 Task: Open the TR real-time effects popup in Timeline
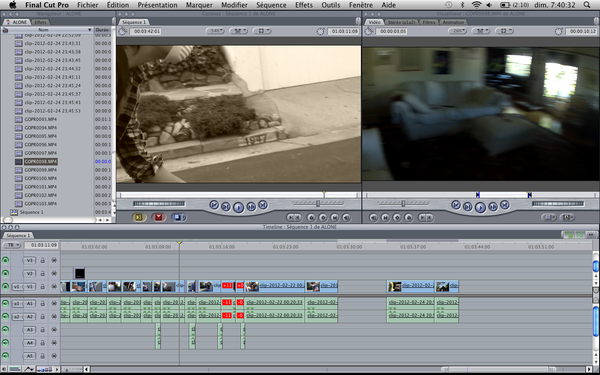click(x=12, y=245)
